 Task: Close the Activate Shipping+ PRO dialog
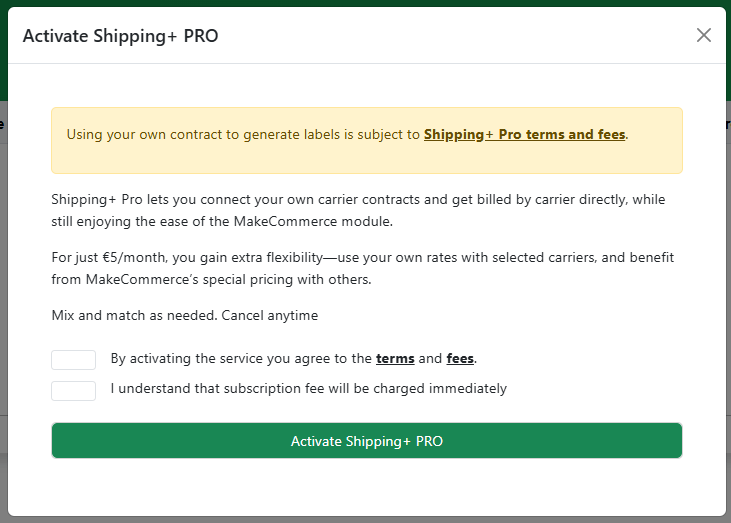point(704,35)
